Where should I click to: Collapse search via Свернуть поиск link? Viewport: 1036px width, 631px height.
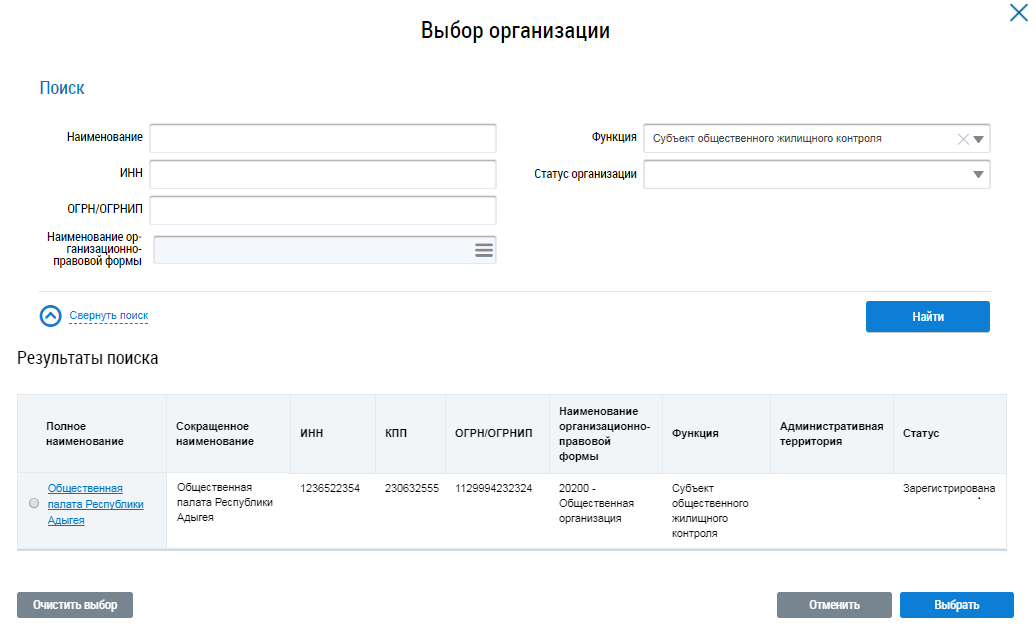[108, 316]
